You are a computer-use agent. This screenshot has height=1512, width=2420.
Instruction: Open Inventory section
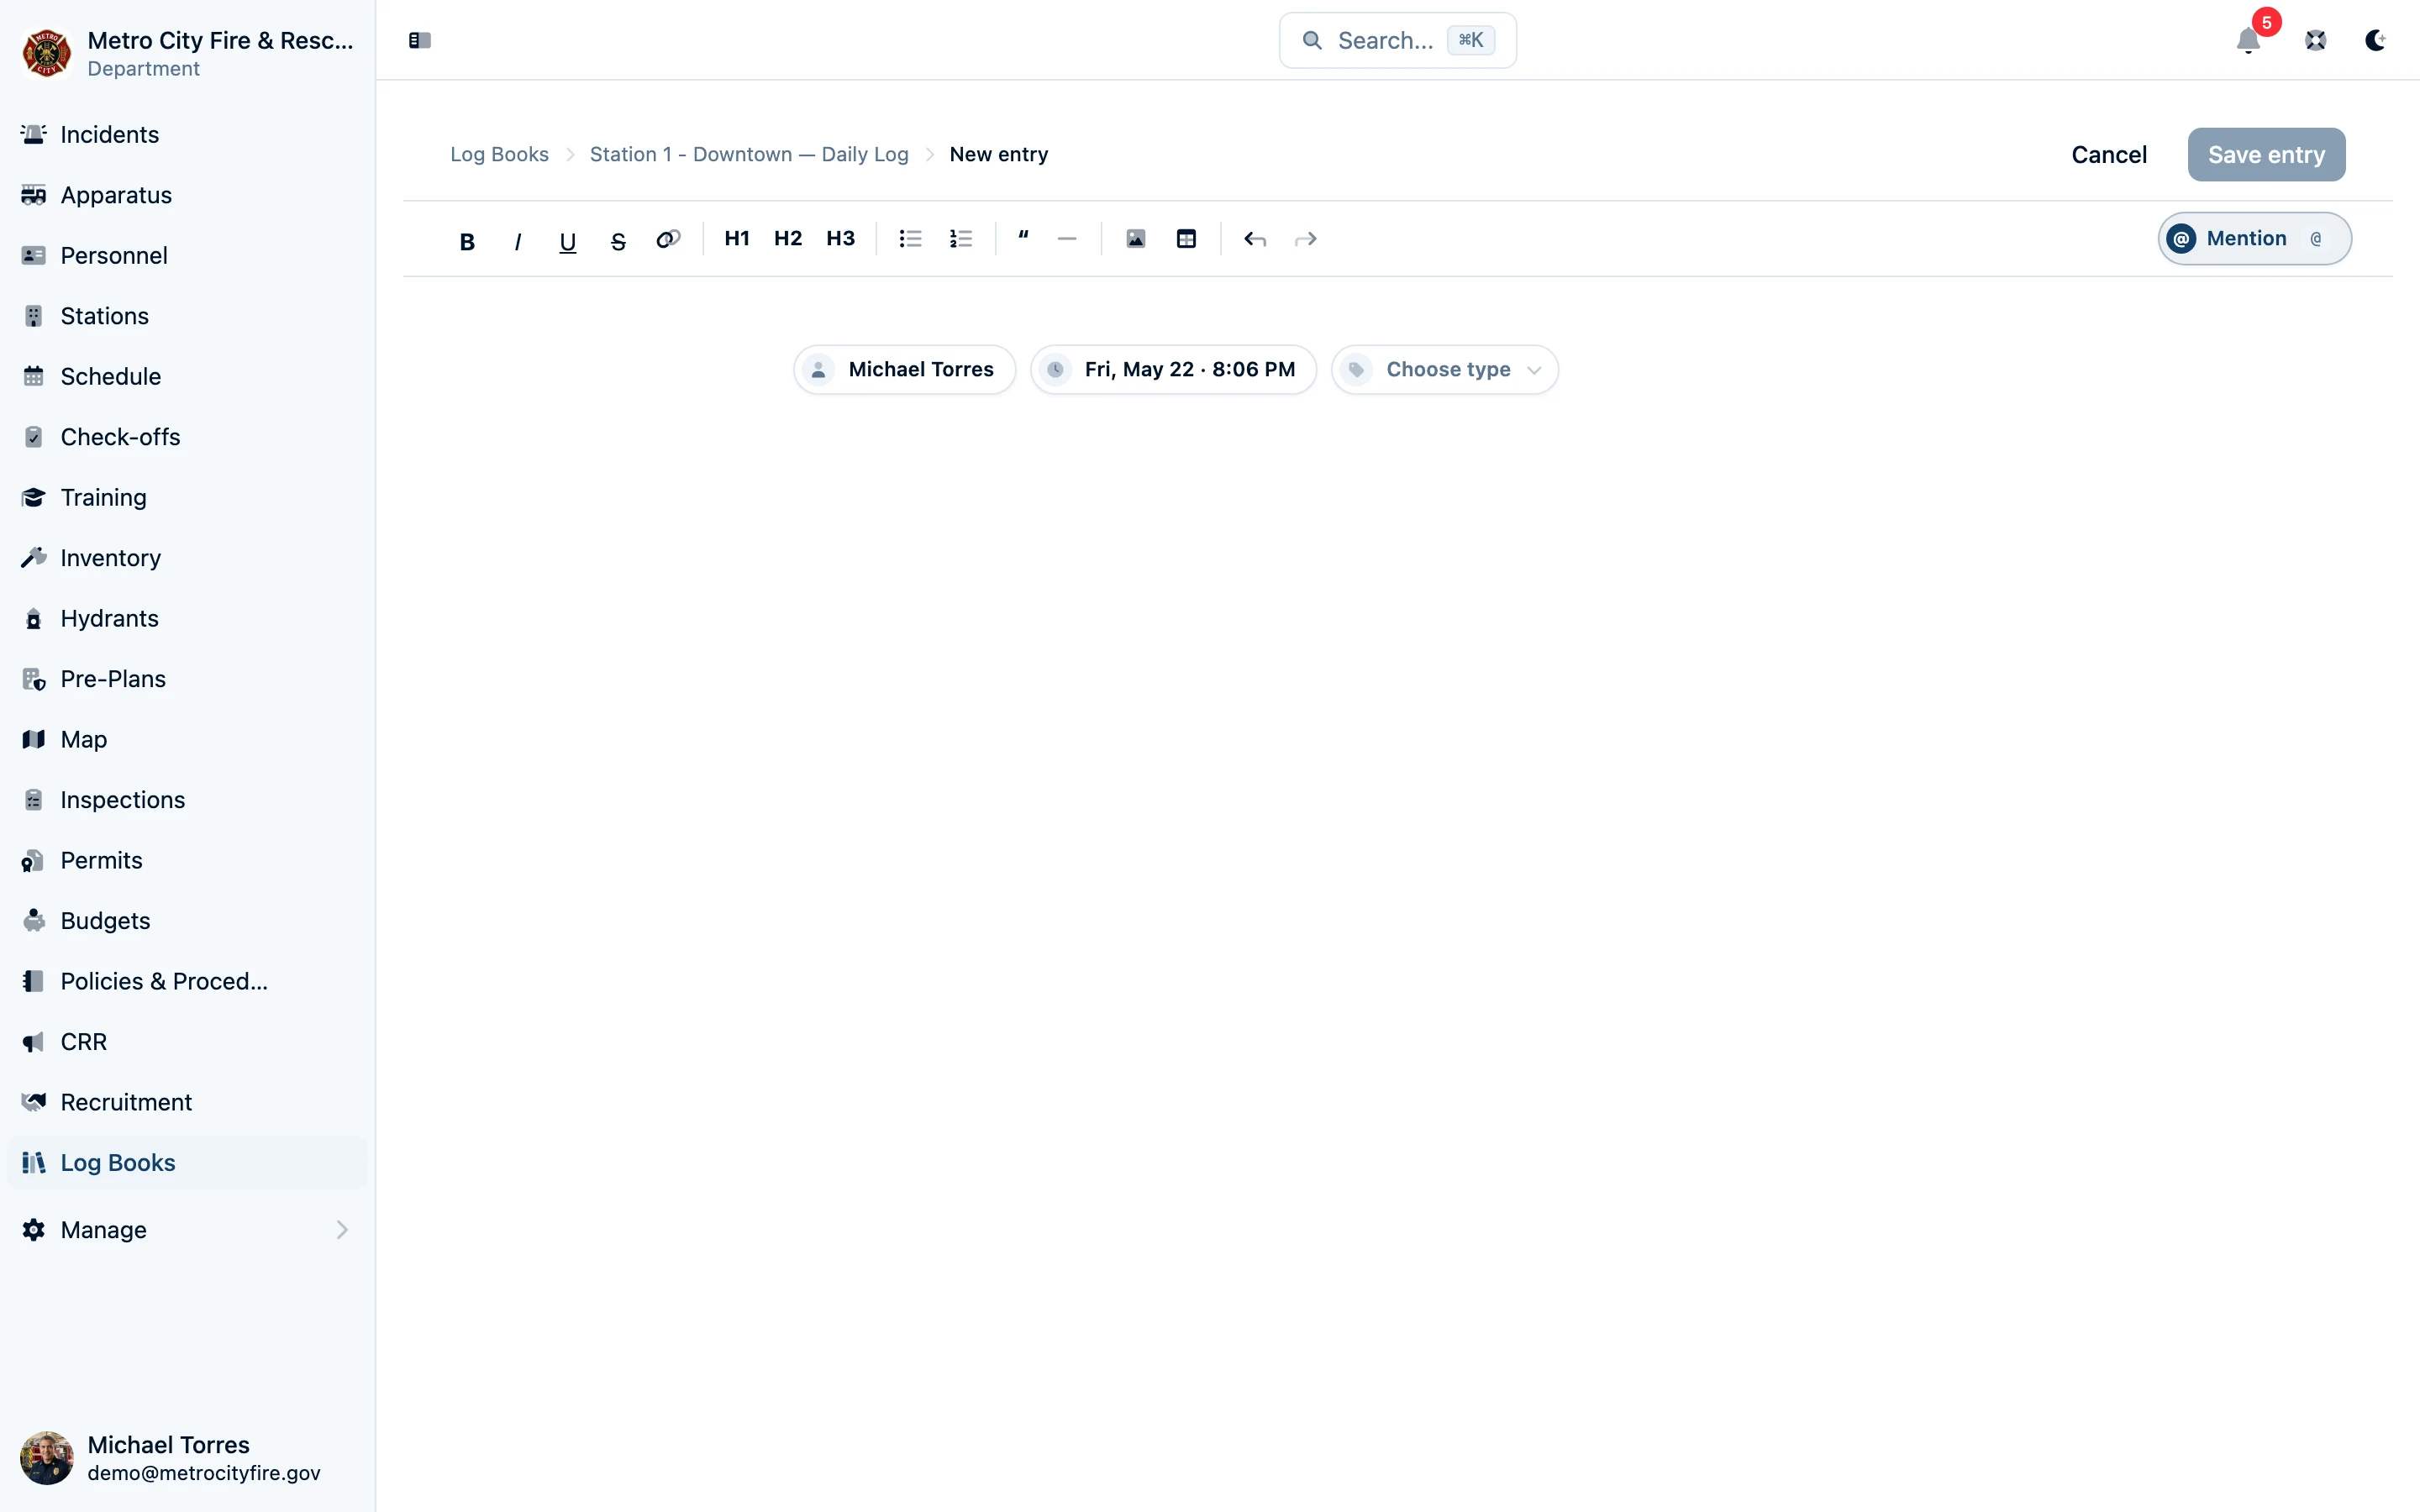[187, 558]
